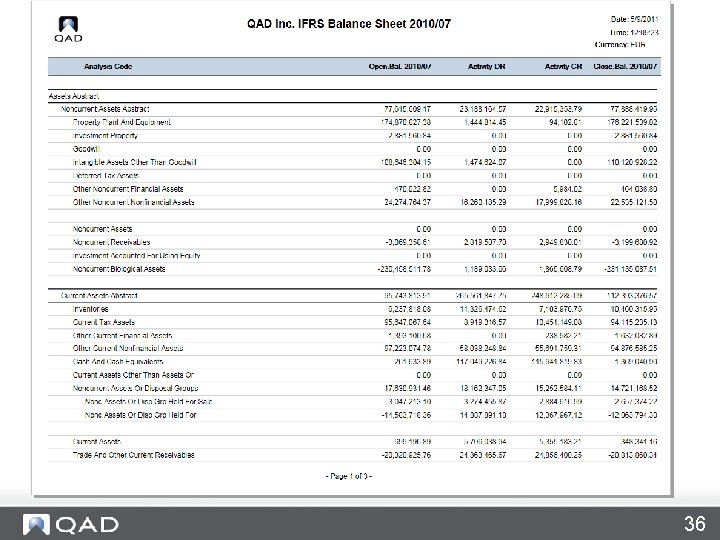Viewport: 720px width, 540px height.
Task: Click 'Other Current Financial Assets' label
Action: pyautogui.click(x=123, y=336)
